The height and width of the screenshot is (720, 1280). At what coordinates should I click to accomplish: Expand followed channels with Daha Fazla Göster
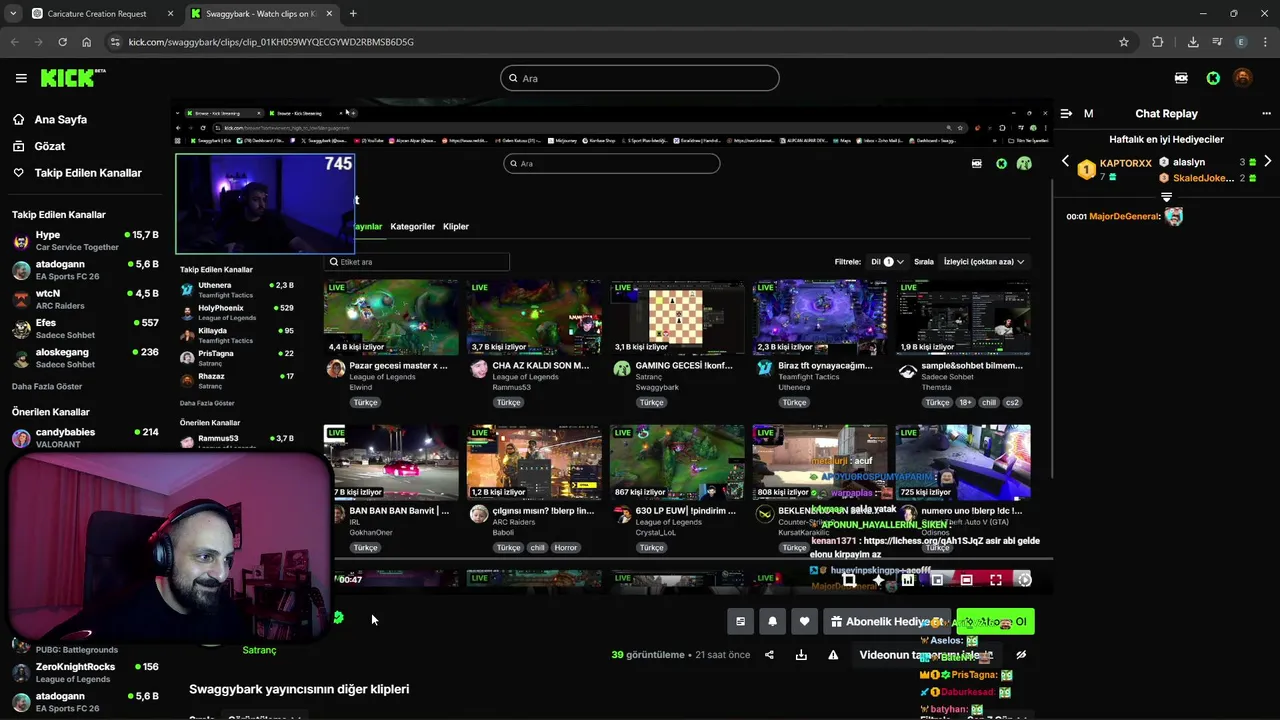pos(47,386)
